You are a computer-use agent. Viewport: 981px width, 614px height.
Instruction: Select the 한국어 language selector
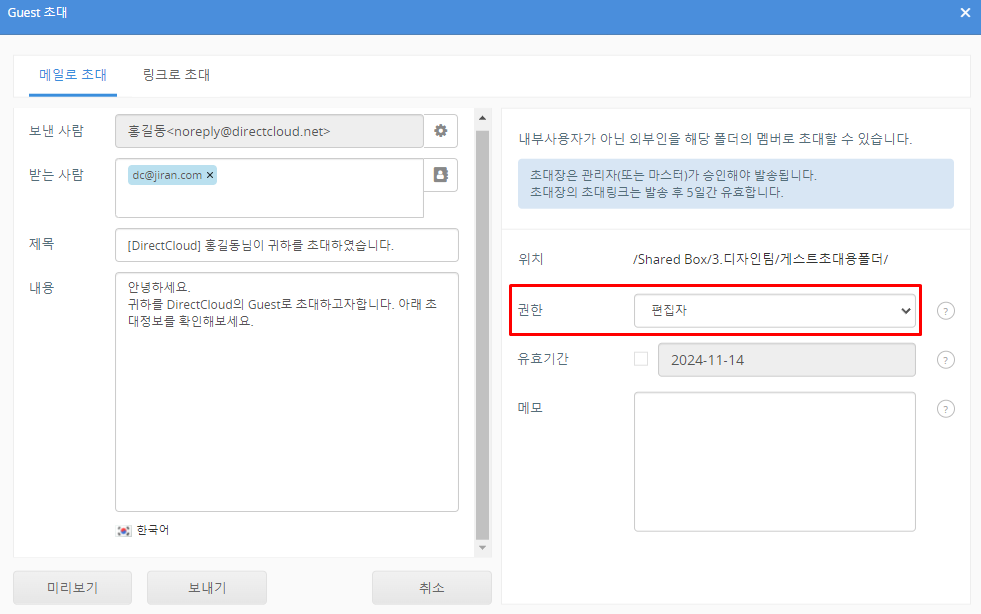click(152, 531)
